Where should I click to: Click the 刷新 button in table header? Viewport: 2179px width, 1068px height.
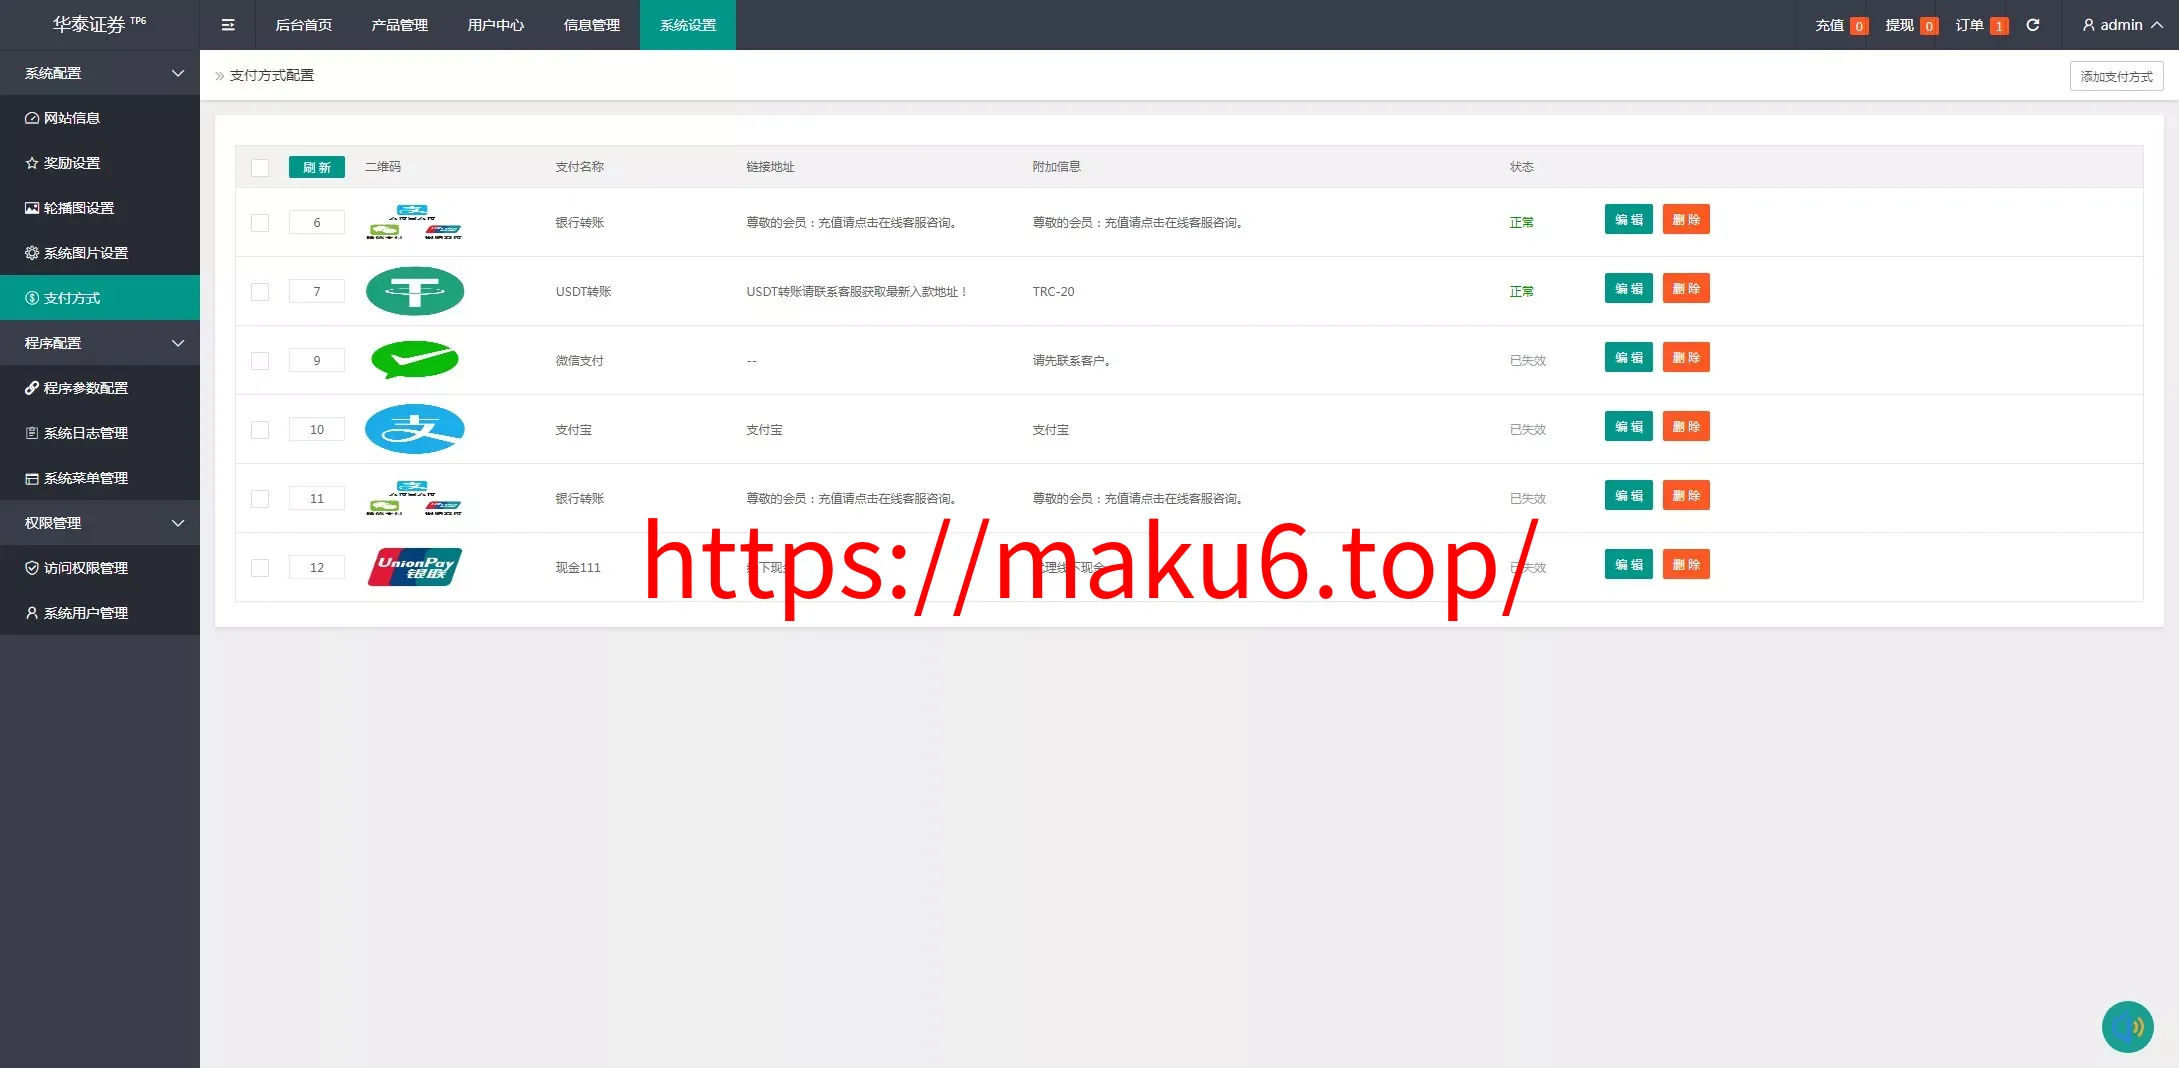point(317,167)
